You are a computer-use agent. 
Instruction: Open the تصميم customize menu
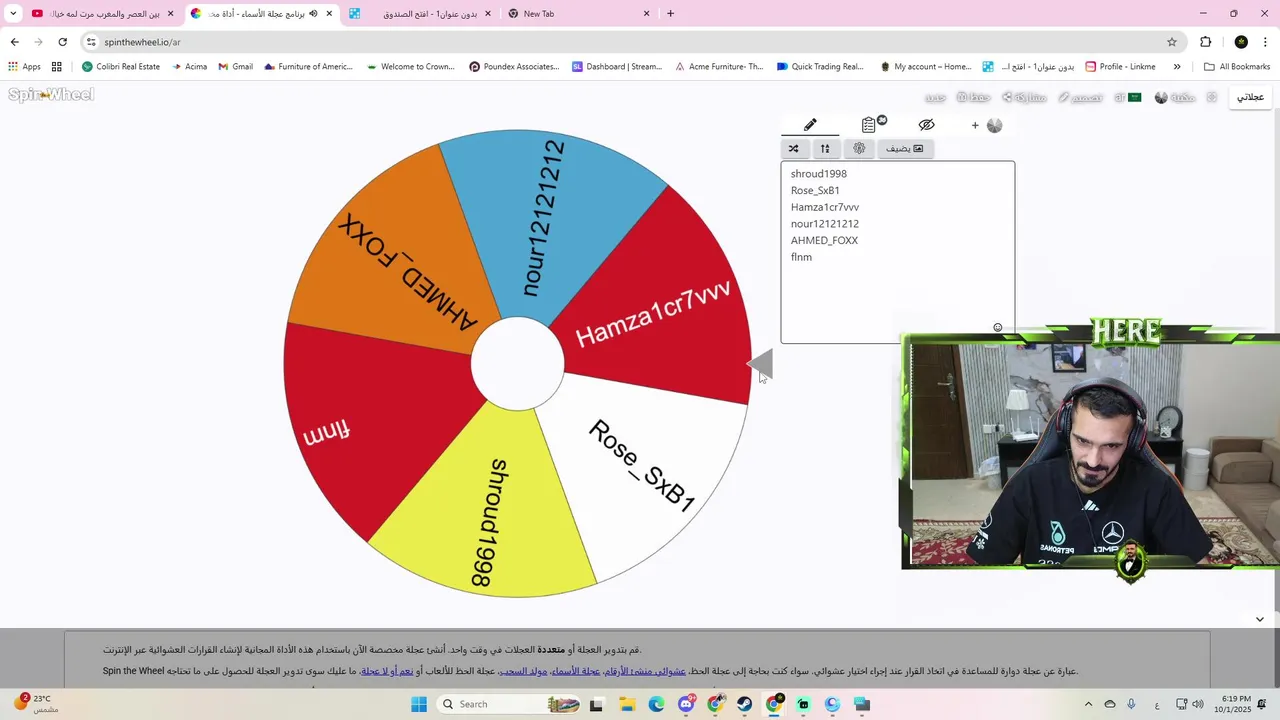(x=1080, y=97)
